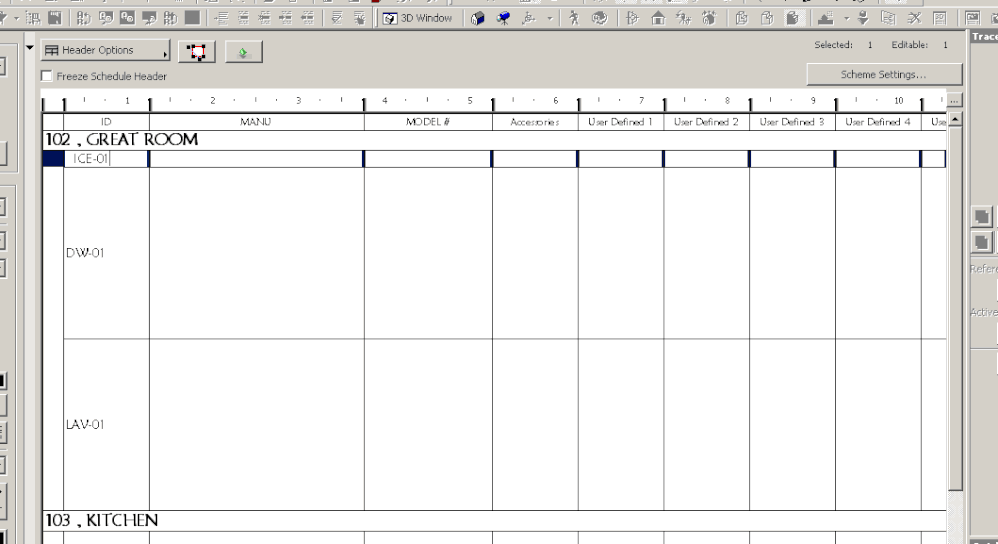Screen dimensions: 998x544
Task: Click the ruler marker between MANU and MODEL # columns
Action: tap(364, 104)
